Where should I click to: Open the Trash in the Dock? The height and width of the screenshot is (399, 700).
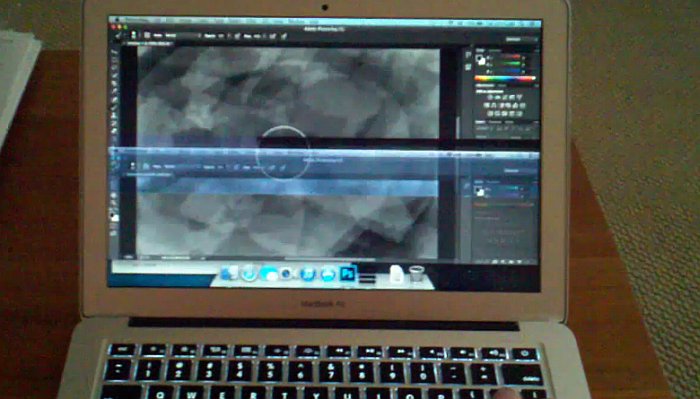[x=416, y=273]
